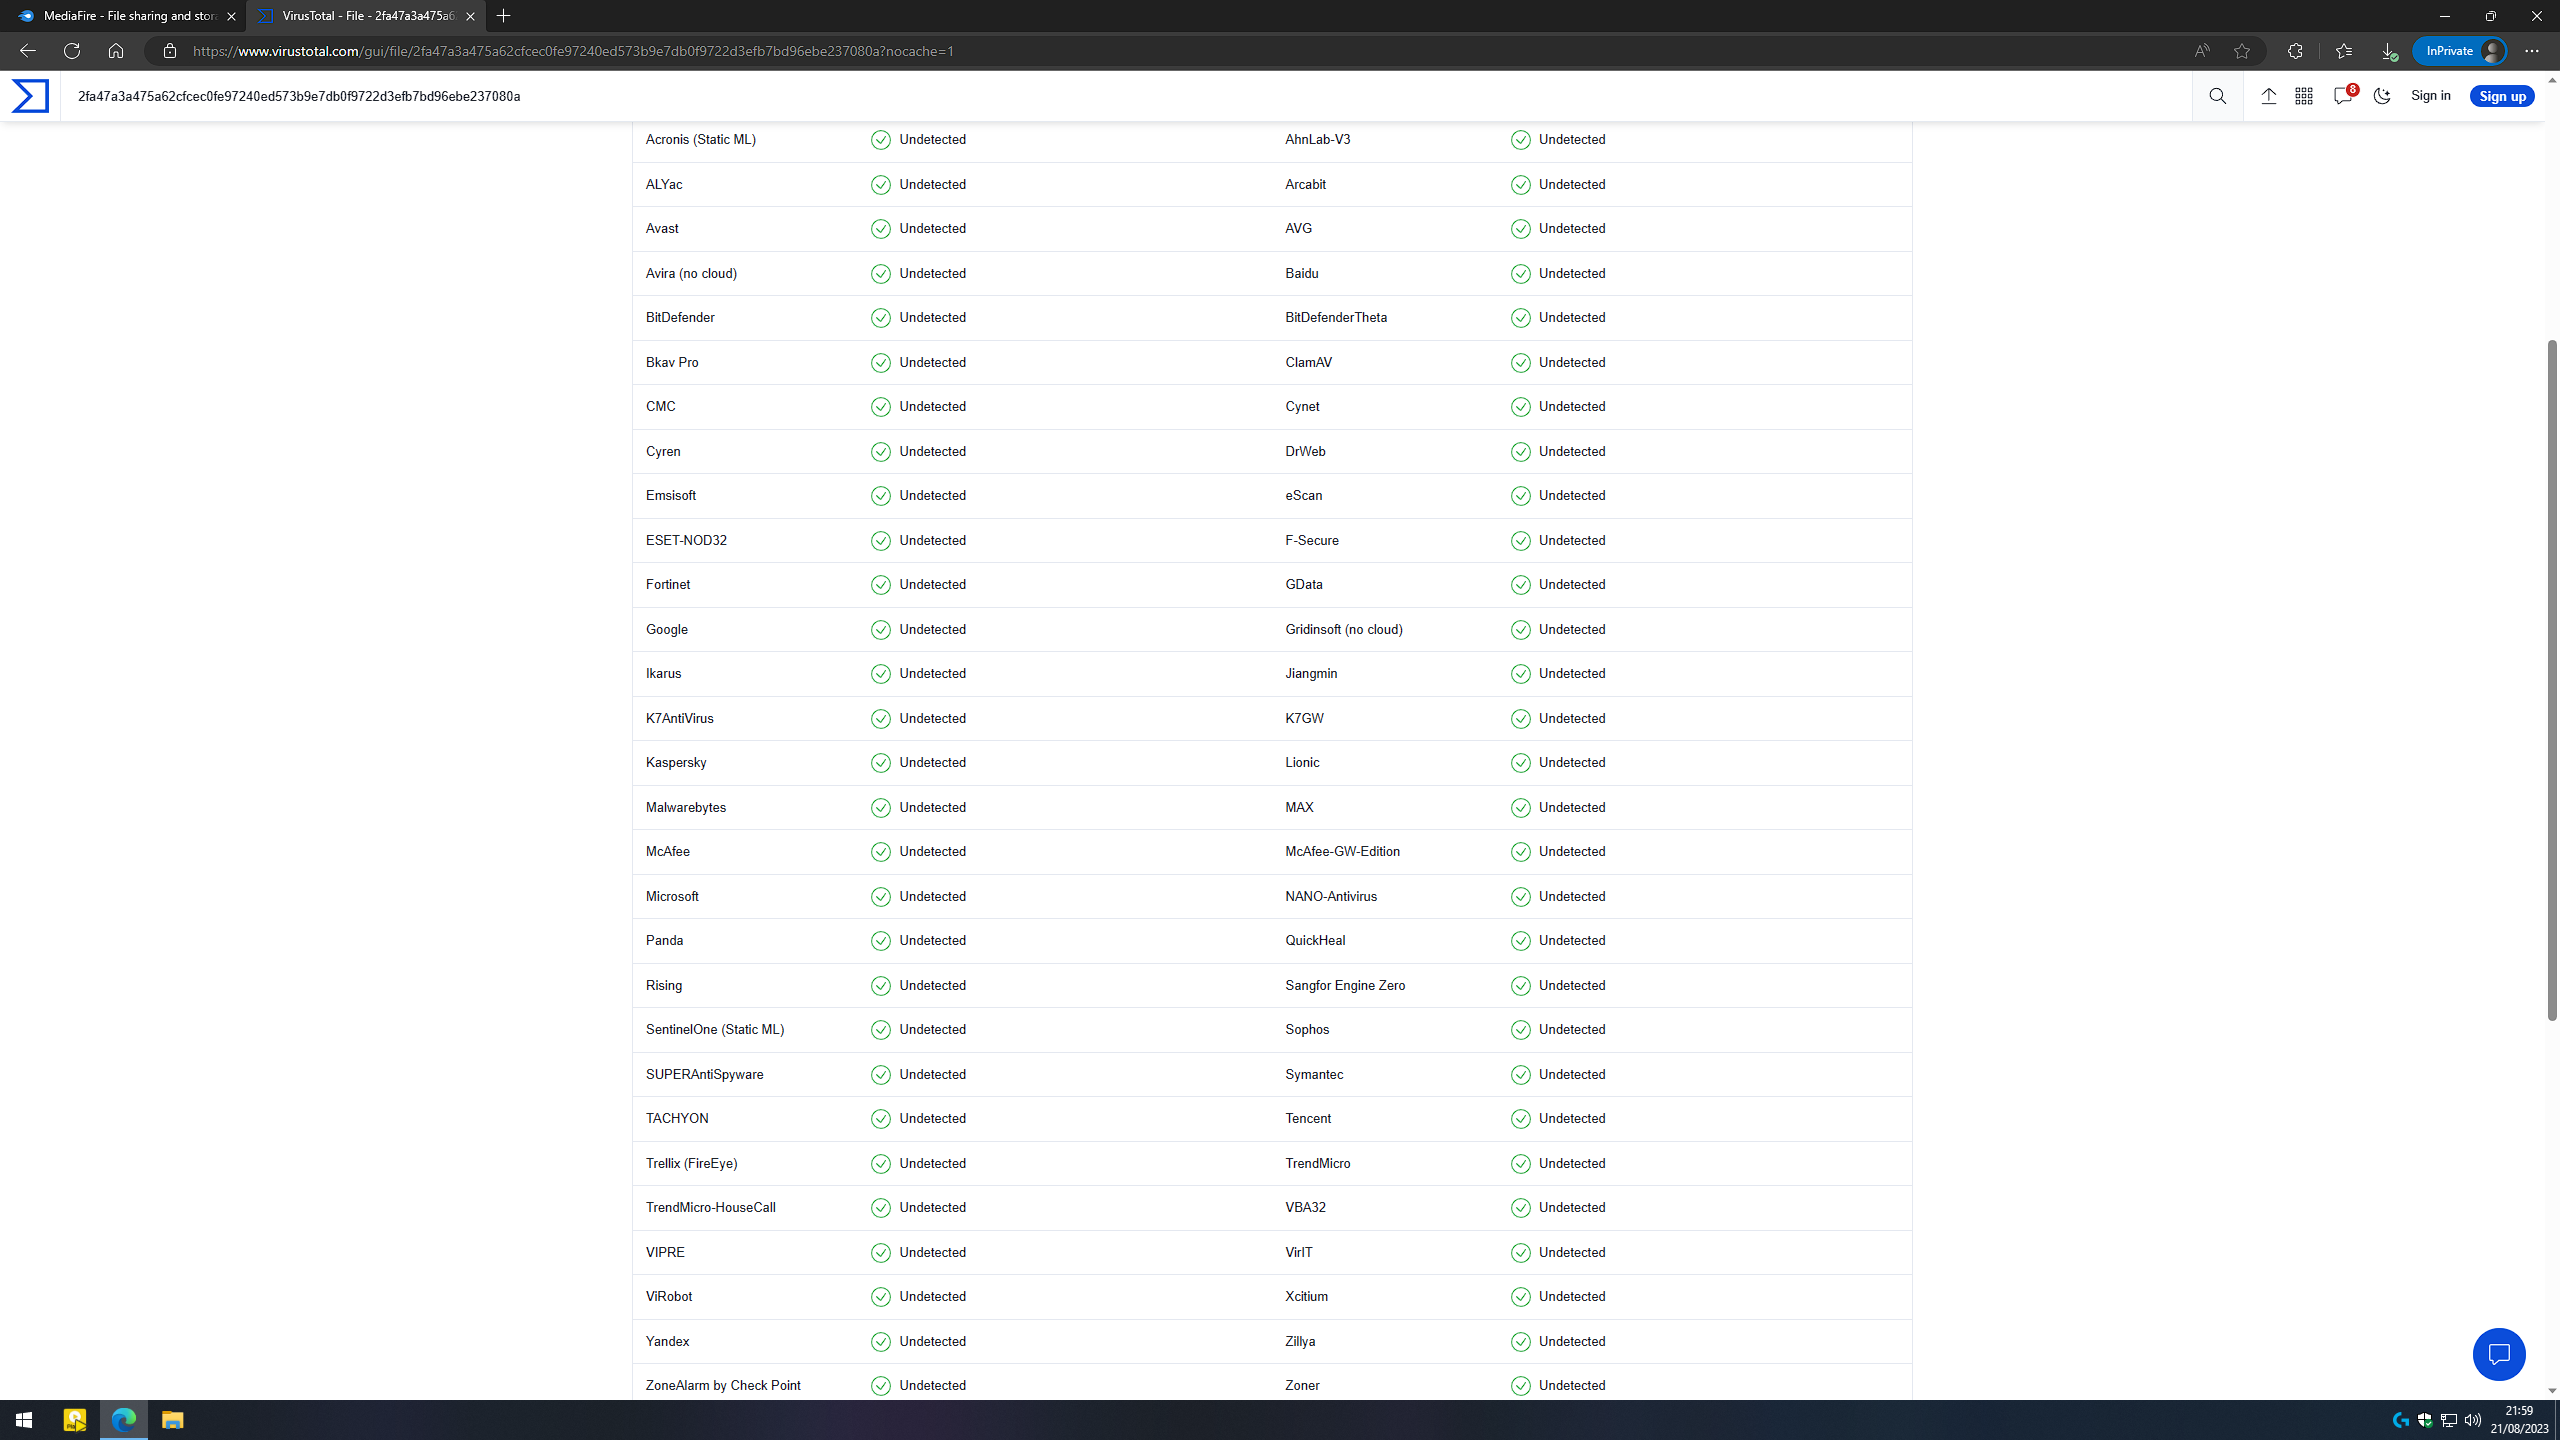
Task: Click the page vertical scrollbar thumb
Action: tap(2552, 680)
